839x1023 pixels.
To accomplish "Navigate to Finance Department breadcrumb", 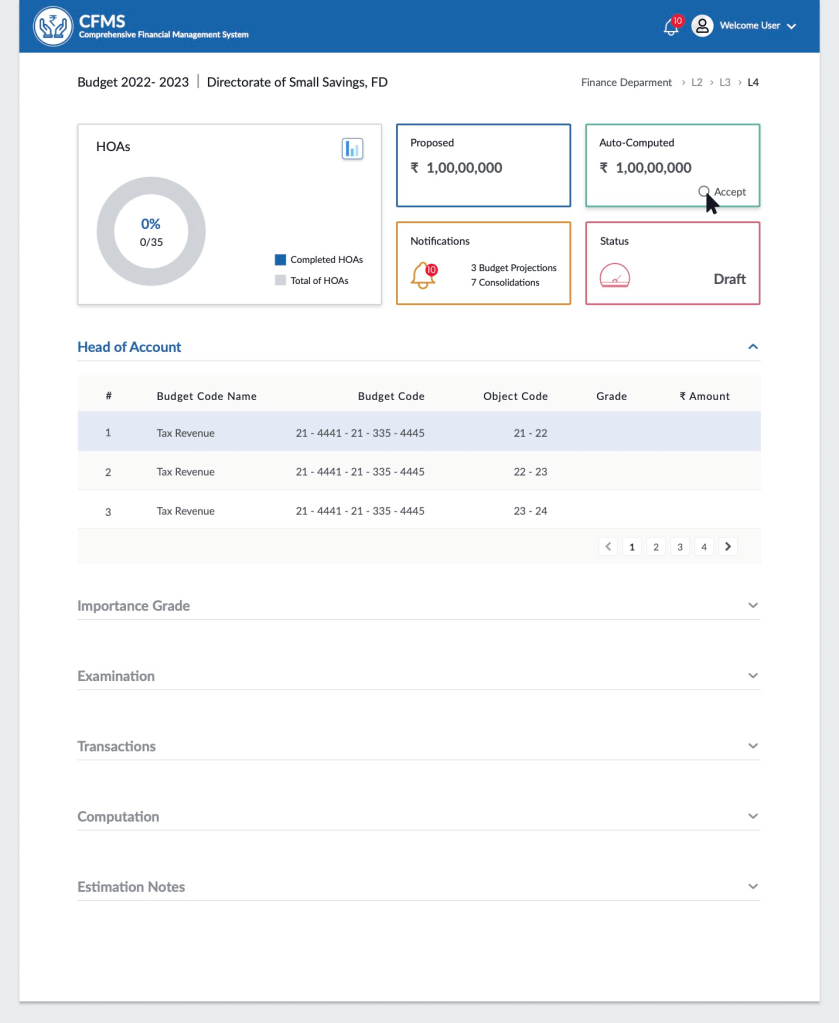I will (x=626, y=83).
